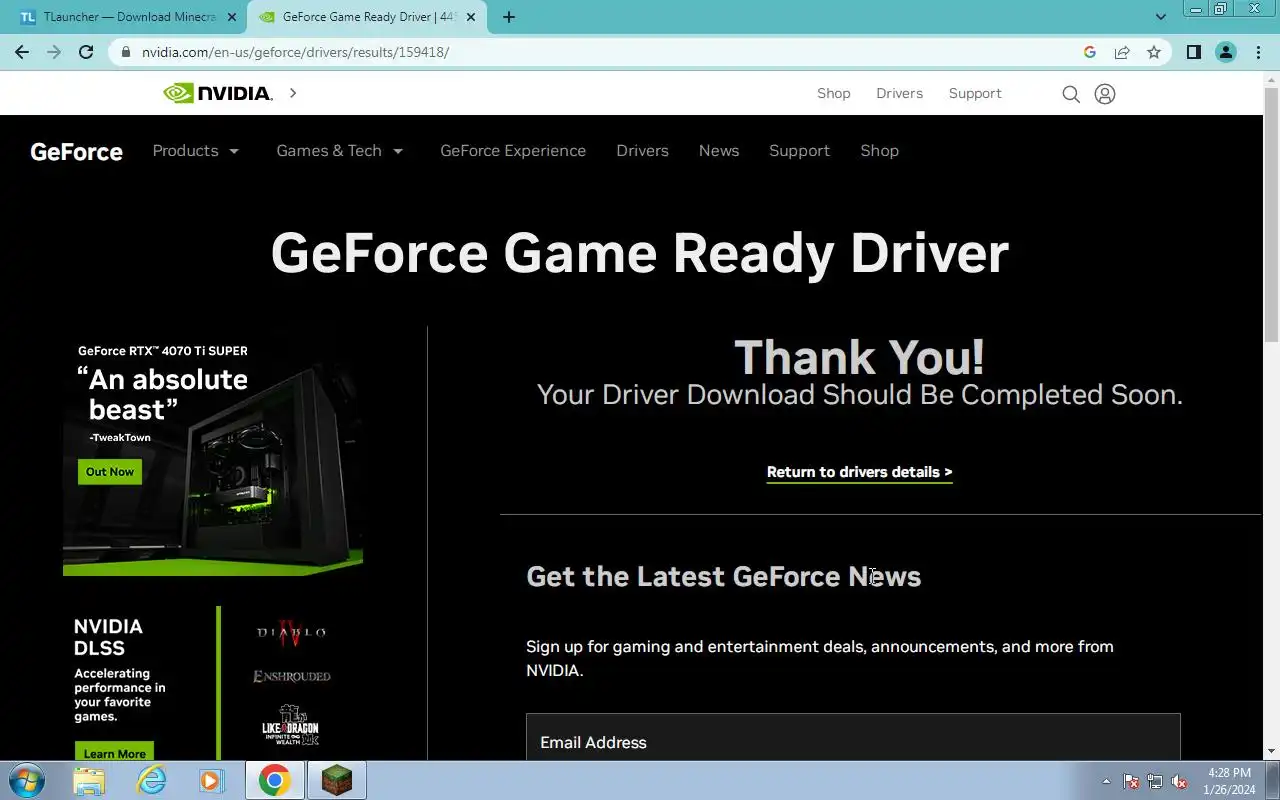Image resolution: width=1280 pixels, height=800 pixels.
Task: Close the GeForce Game Ready Driver tab
Action: pyautogui.click(x=471, y=17)
